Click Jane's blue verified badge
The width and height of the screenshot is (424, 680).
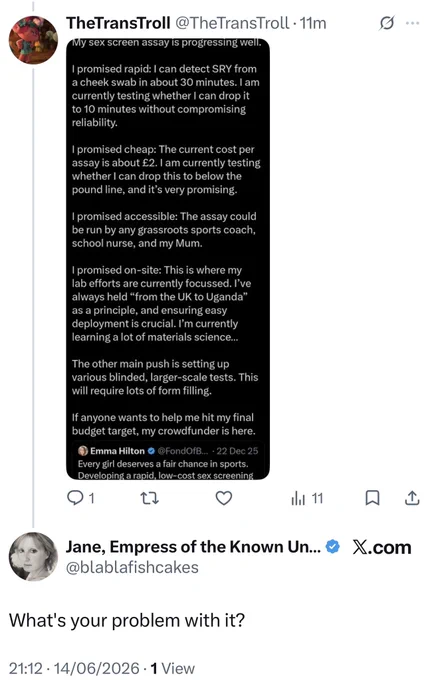(x=333, y=547)
